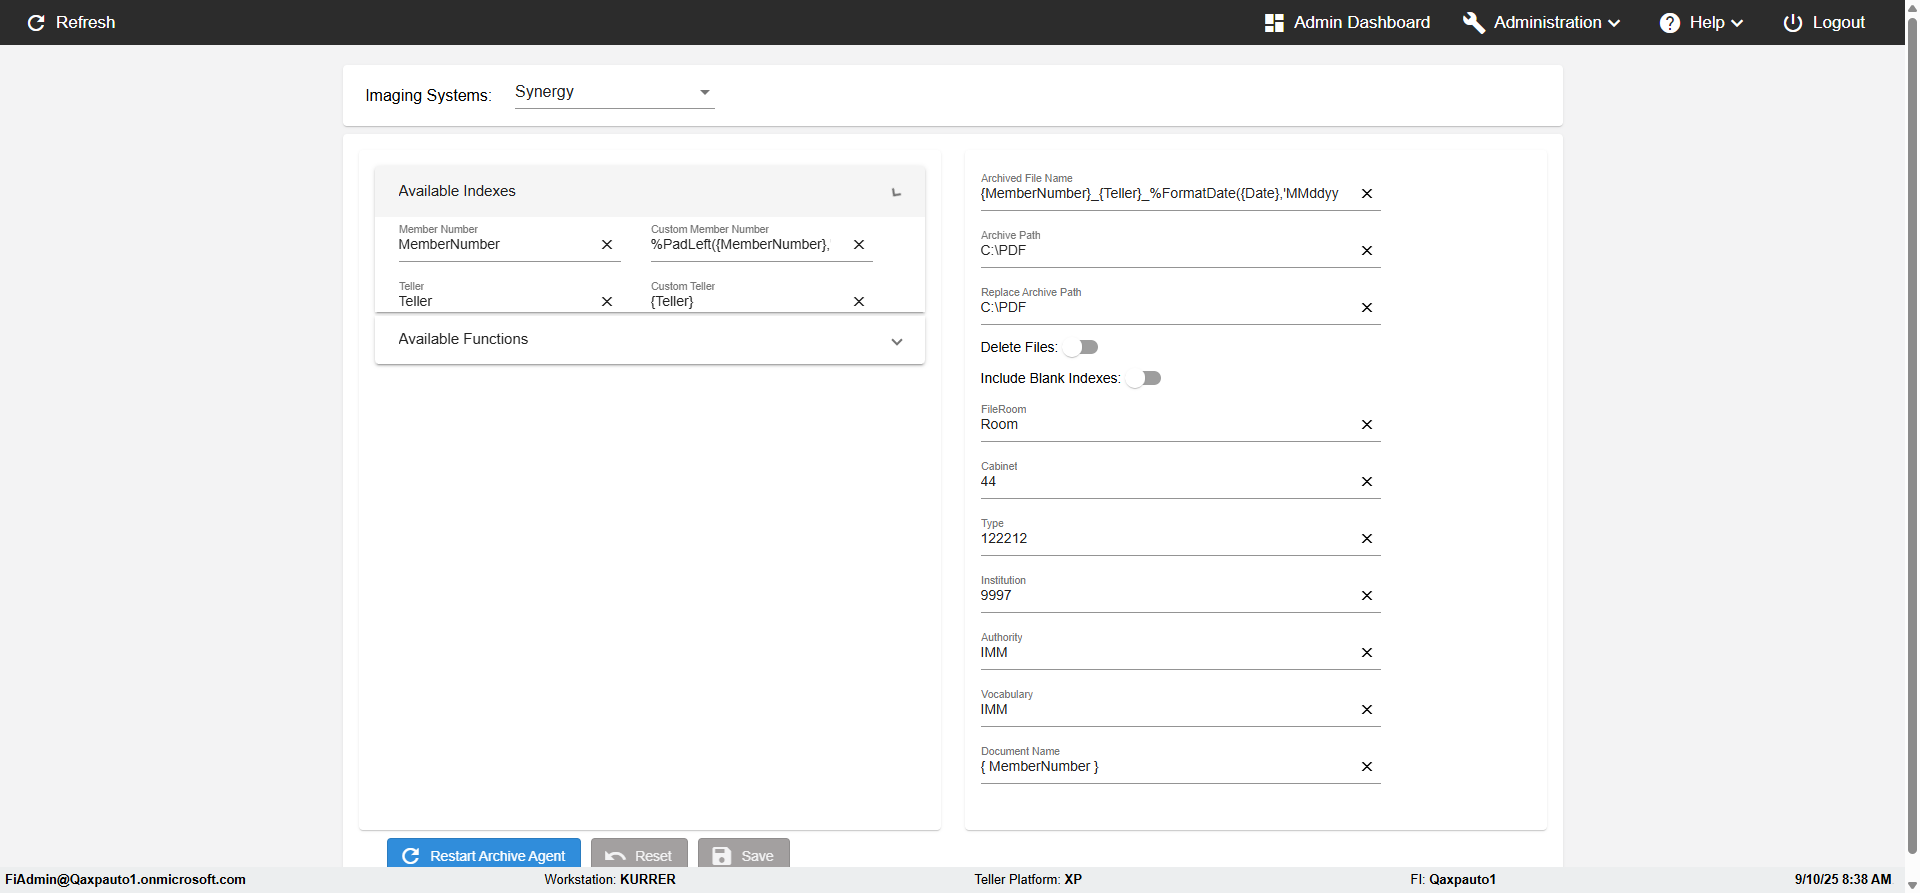Open the Imaging Systems dropdown
This screenshot has height=893, width=1920.
point(613,92)
